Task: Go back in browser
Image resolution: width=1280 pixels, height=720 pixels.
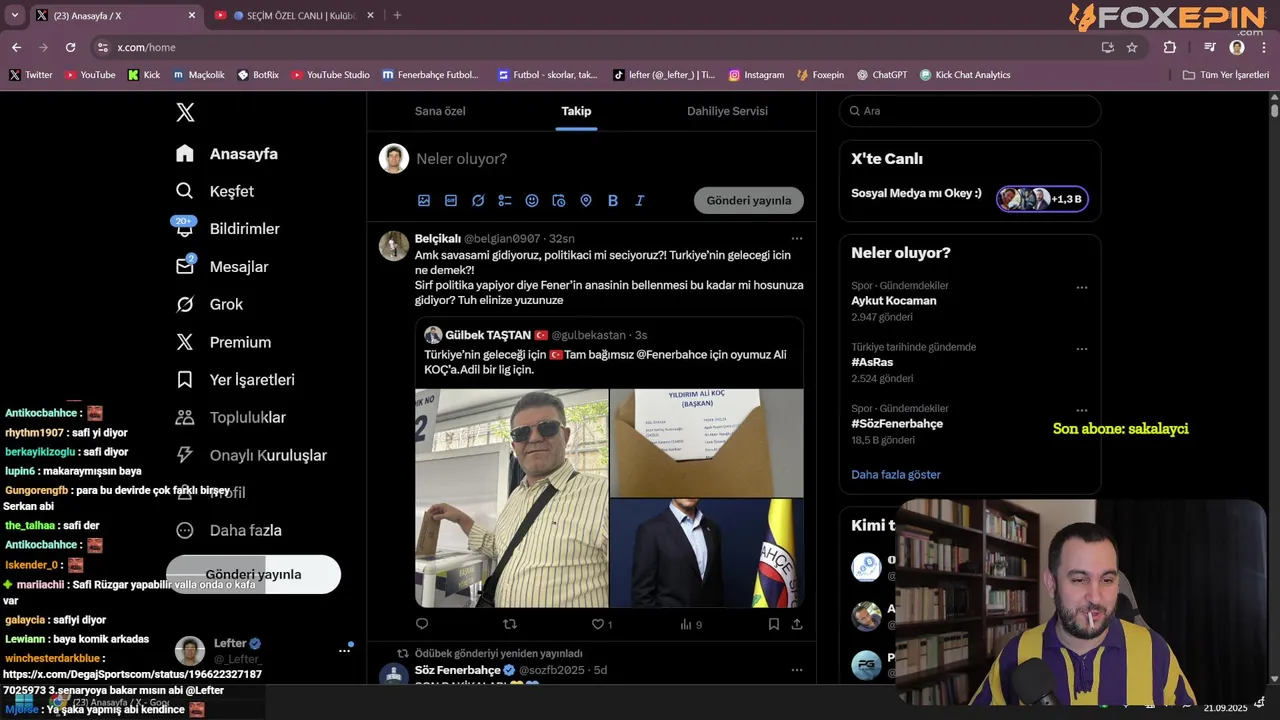Action: point(16,47)
